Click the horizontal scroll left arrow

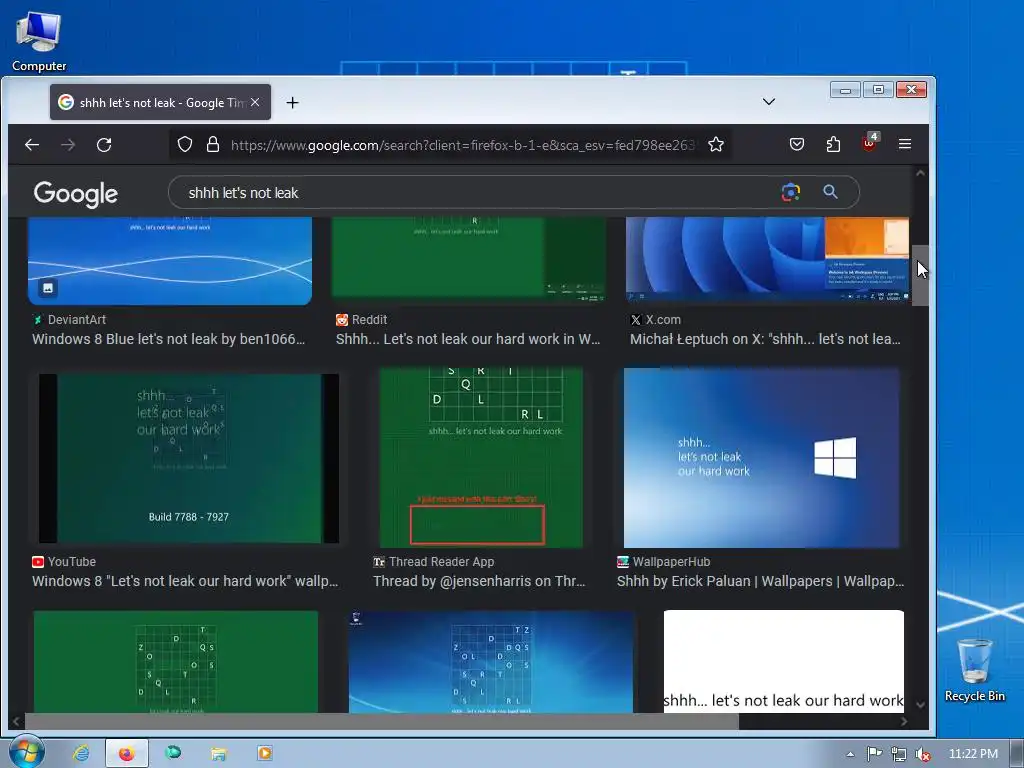pos(17,722)
